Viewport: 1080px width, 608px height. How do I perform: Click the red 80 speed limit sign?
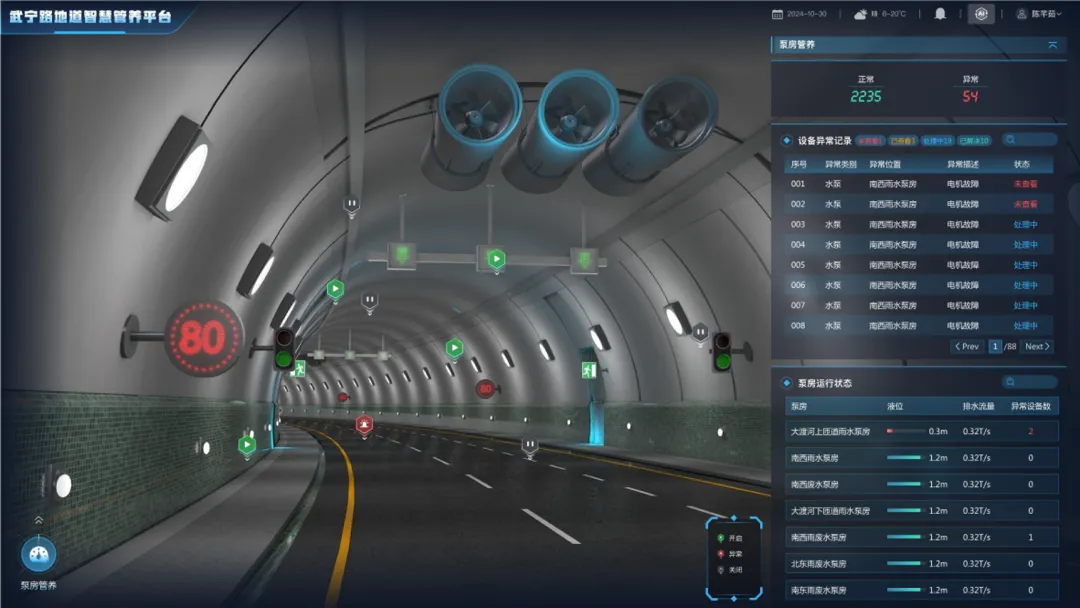tap(202, 337)
